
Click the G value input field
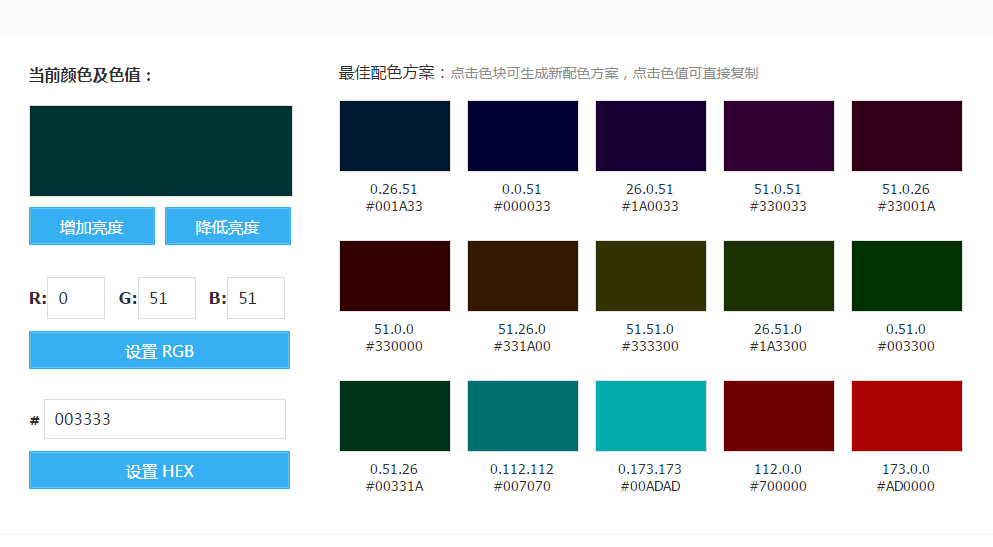(x=167, y=298)
